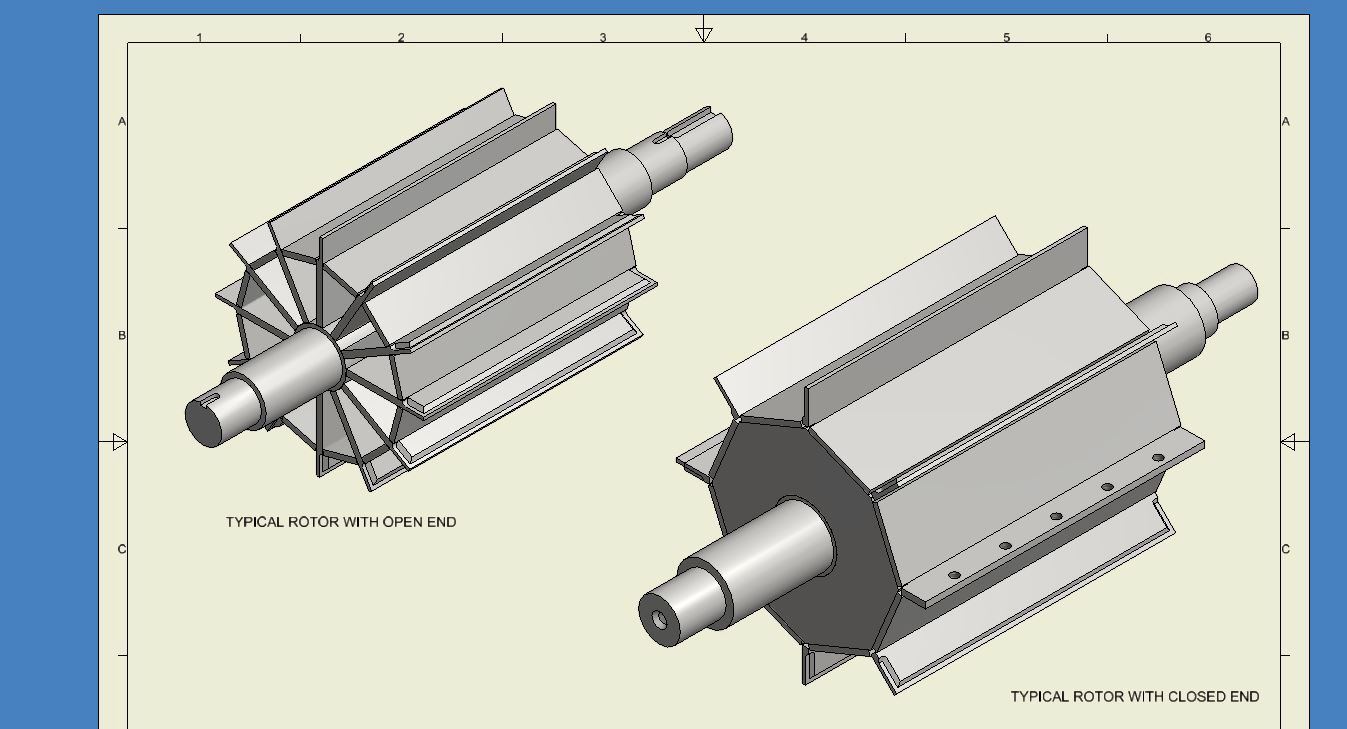
Task: Click zone row label "C" on right border
Action: [1286, 549]
